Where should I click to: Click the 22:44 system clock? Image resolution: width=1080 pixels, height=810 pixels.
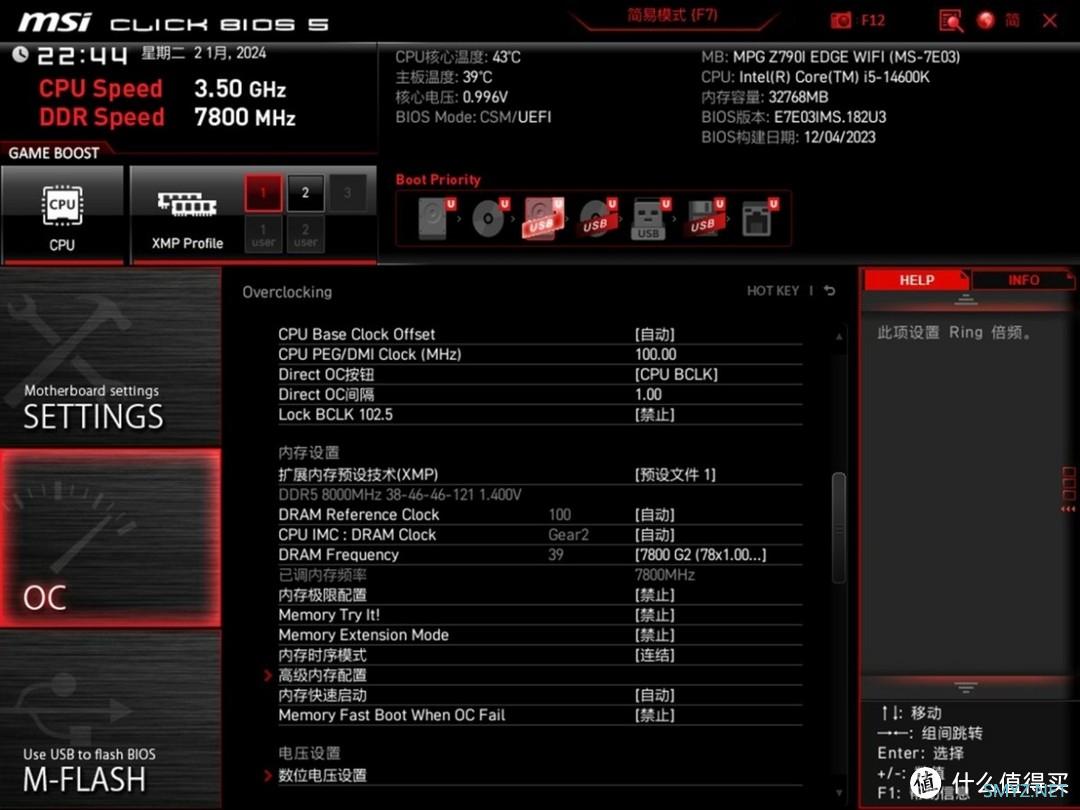(82, 55)
